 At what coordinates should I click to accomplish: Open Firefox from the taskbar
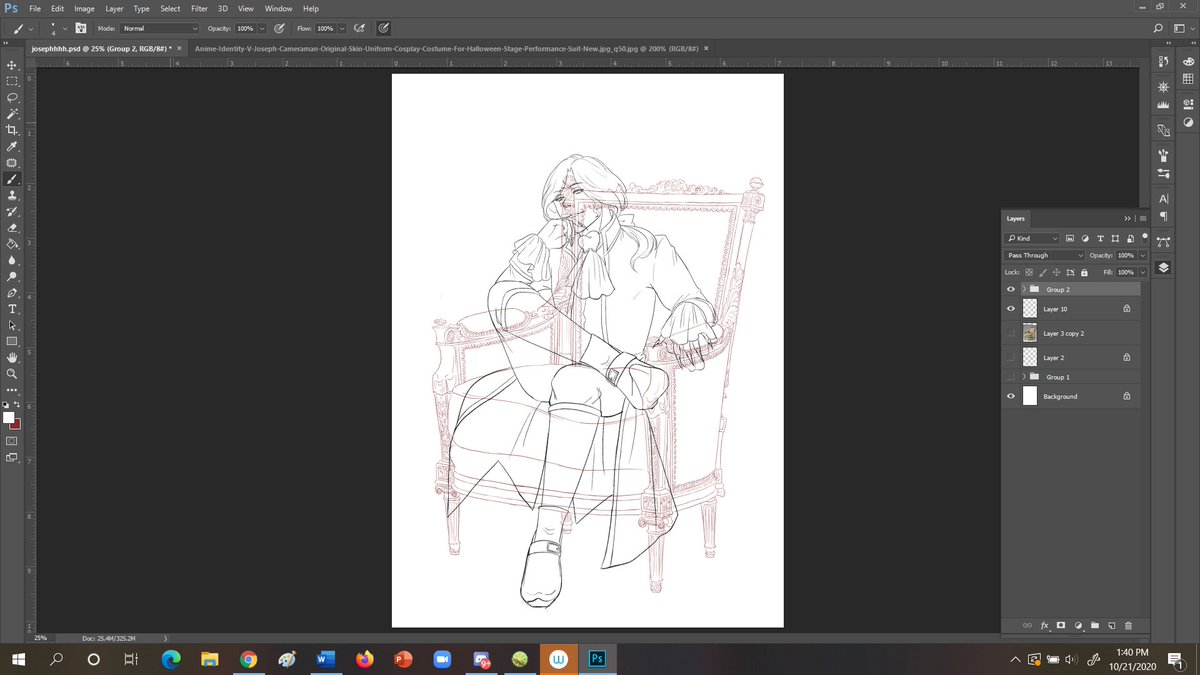[x=364, y=659]
